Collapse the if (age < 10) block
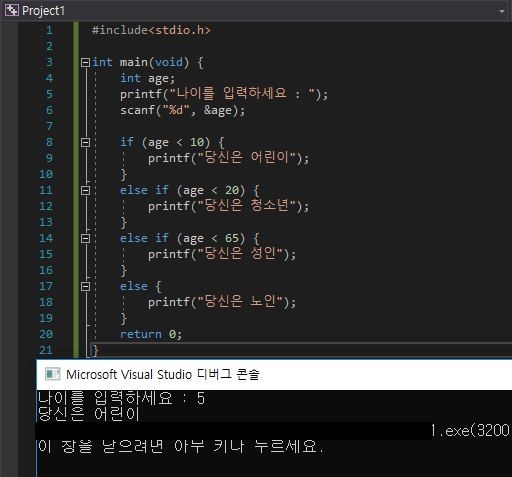This screenshot has height=477, width=512. pos(85,142)
